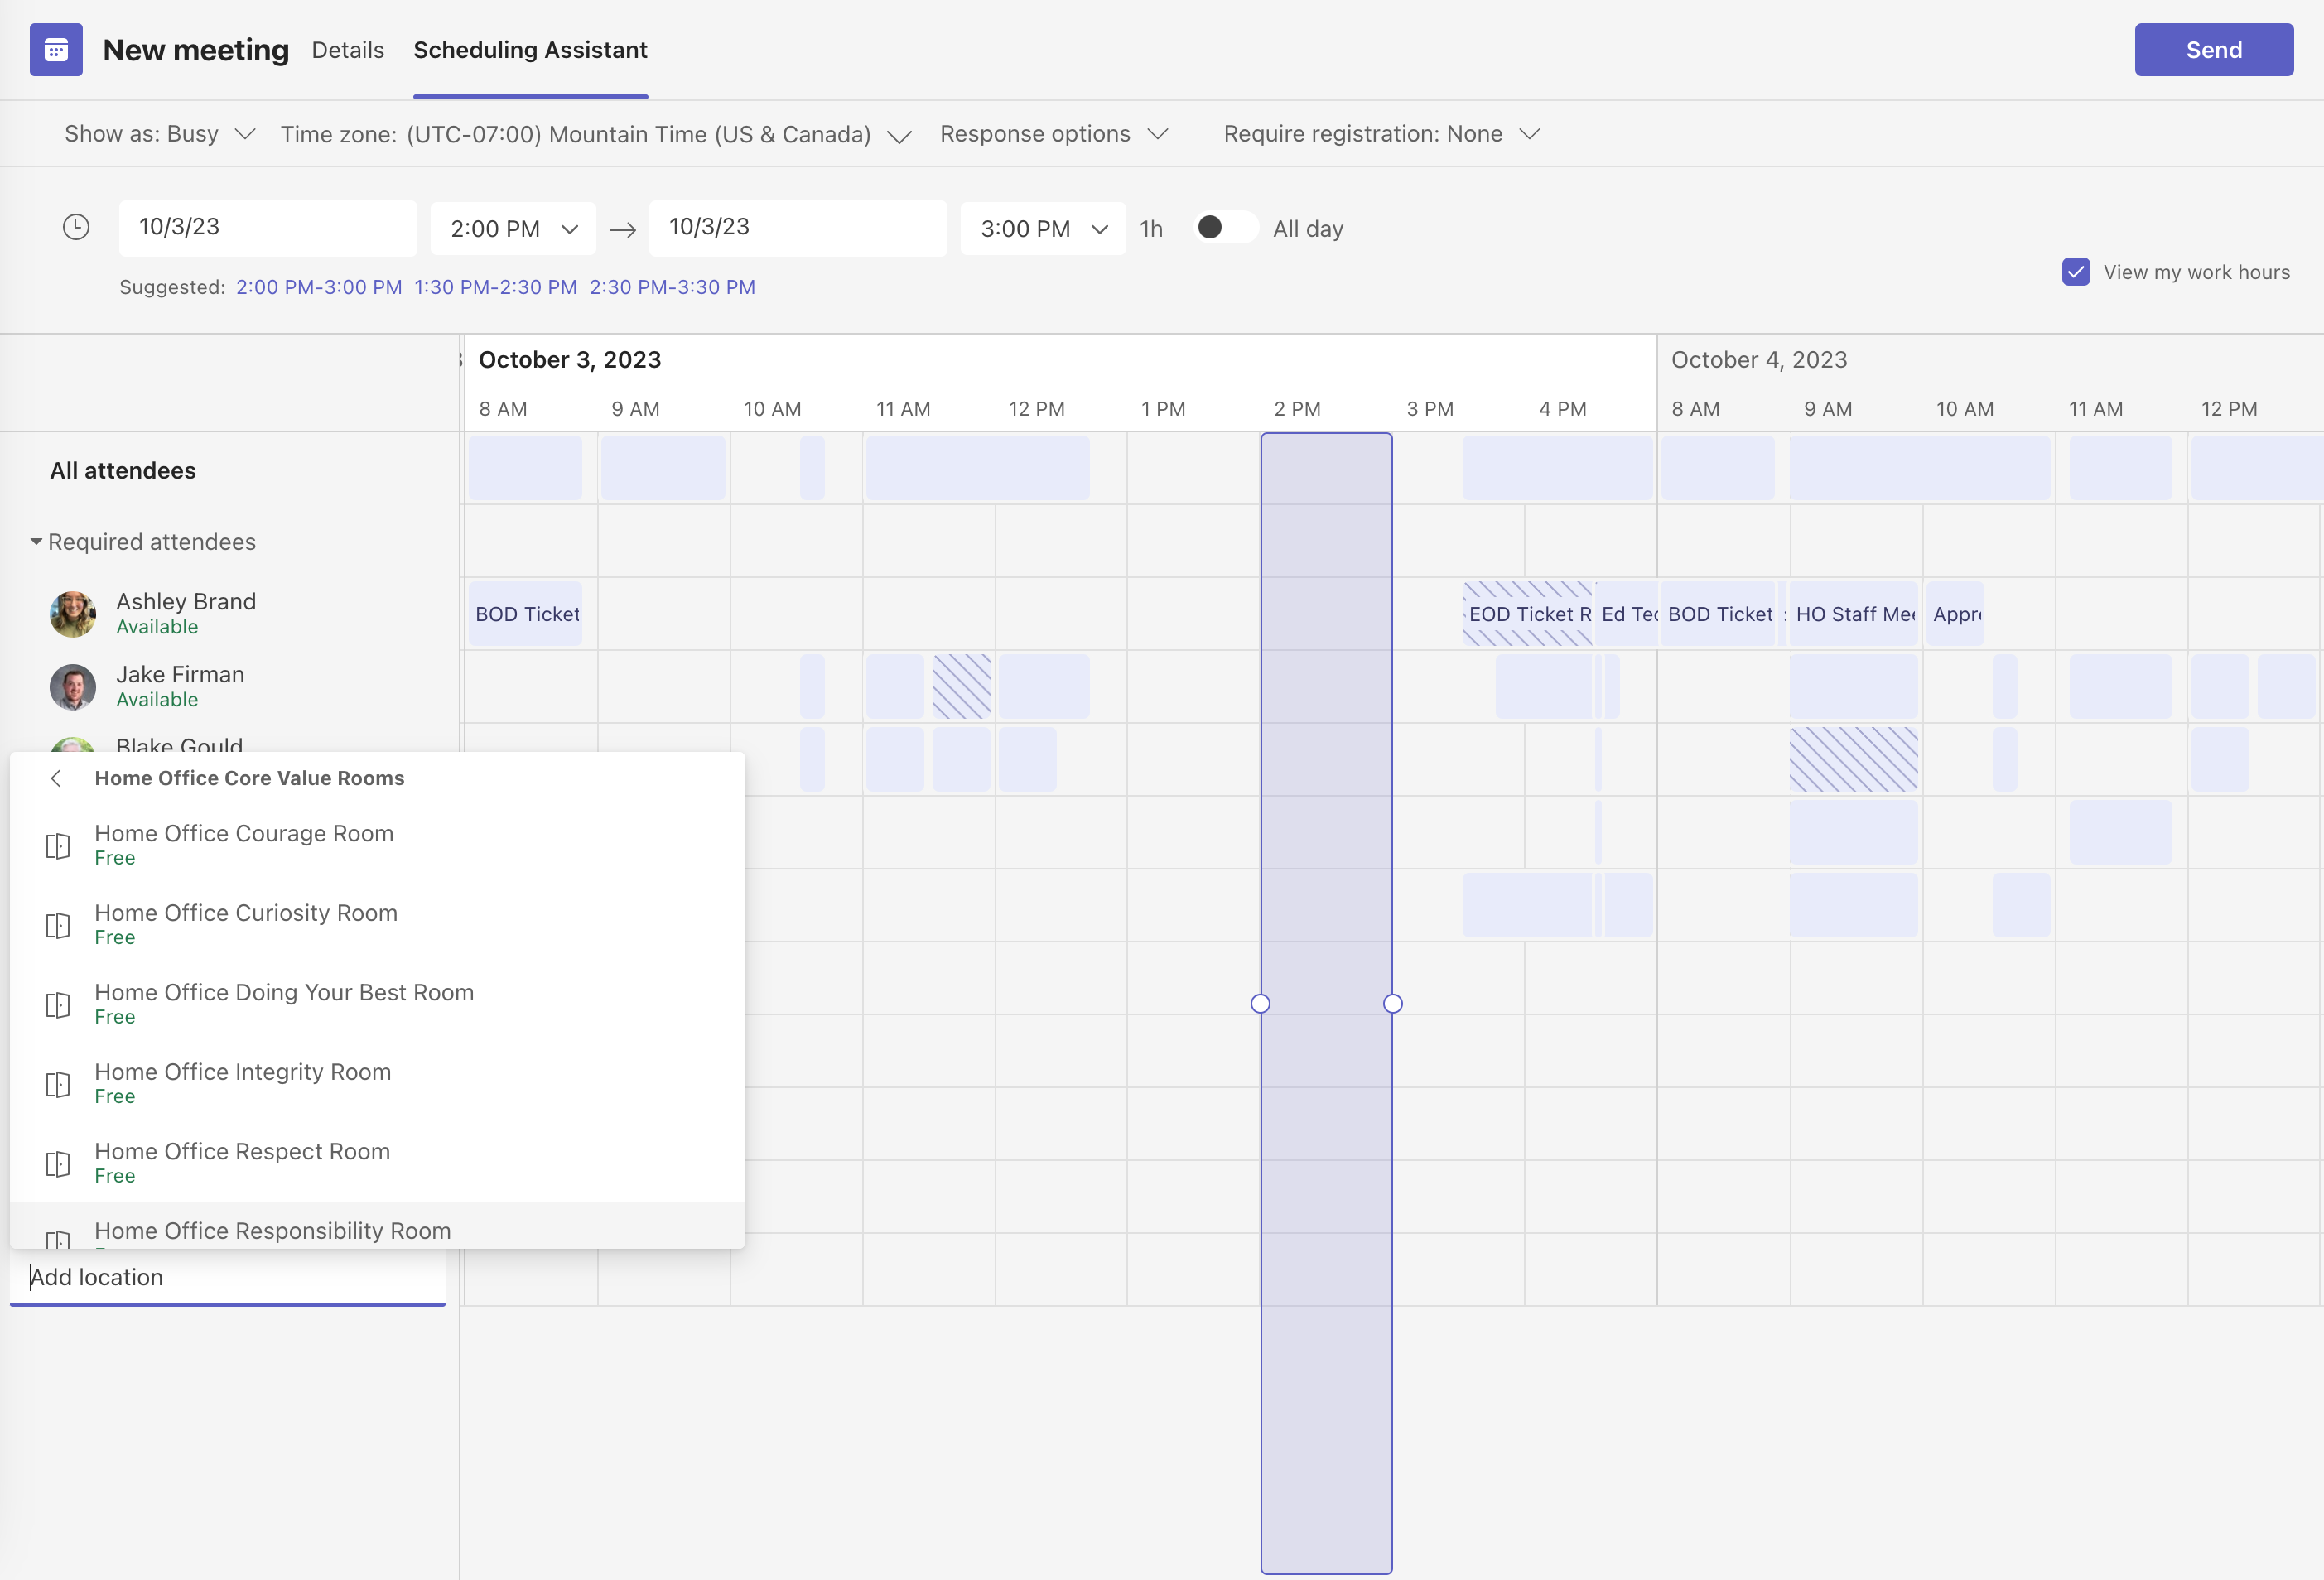Screen dimensions: 2324x1580
Task: Click the Home Office Integrity Room icon
Action: point(57,1083)
